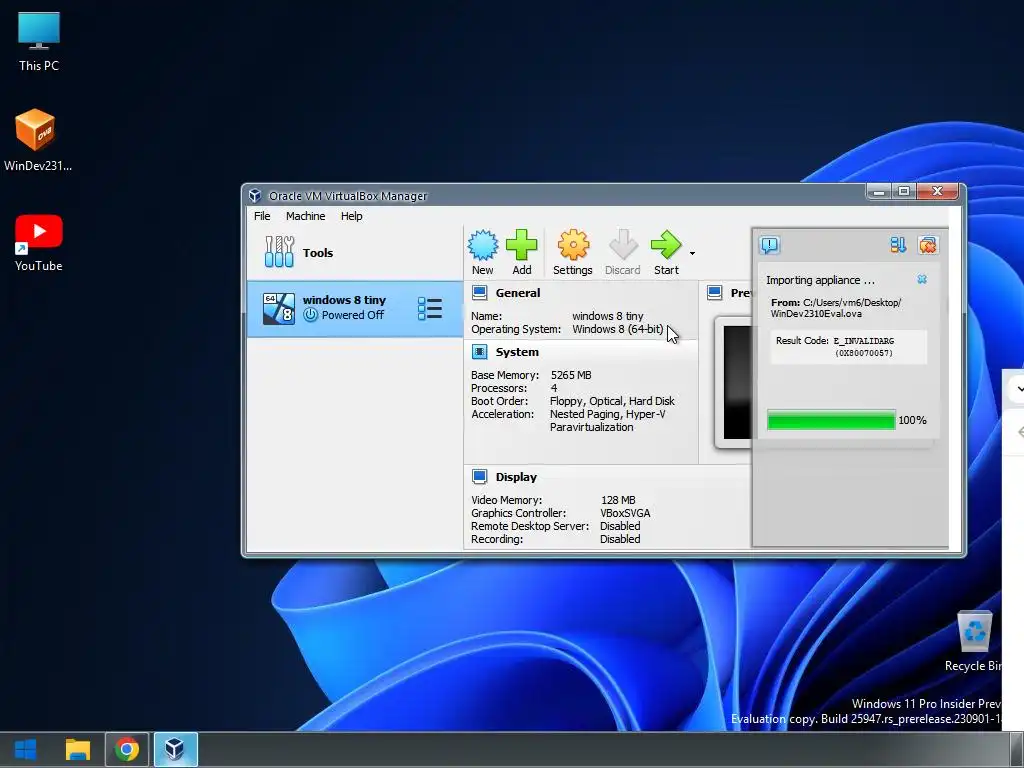Click Remote Desktop Server Disabled value
The height and width of the screenshot is (768, 1024).
pos(620,526)
